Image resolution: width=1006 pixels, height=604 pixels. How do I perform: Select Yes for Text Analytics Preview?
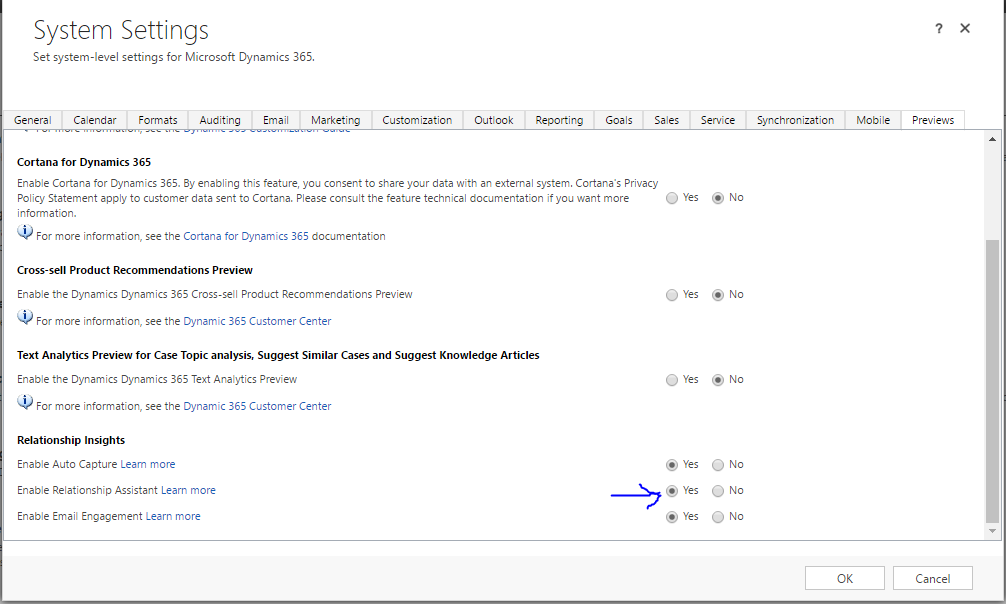[672, 380]
